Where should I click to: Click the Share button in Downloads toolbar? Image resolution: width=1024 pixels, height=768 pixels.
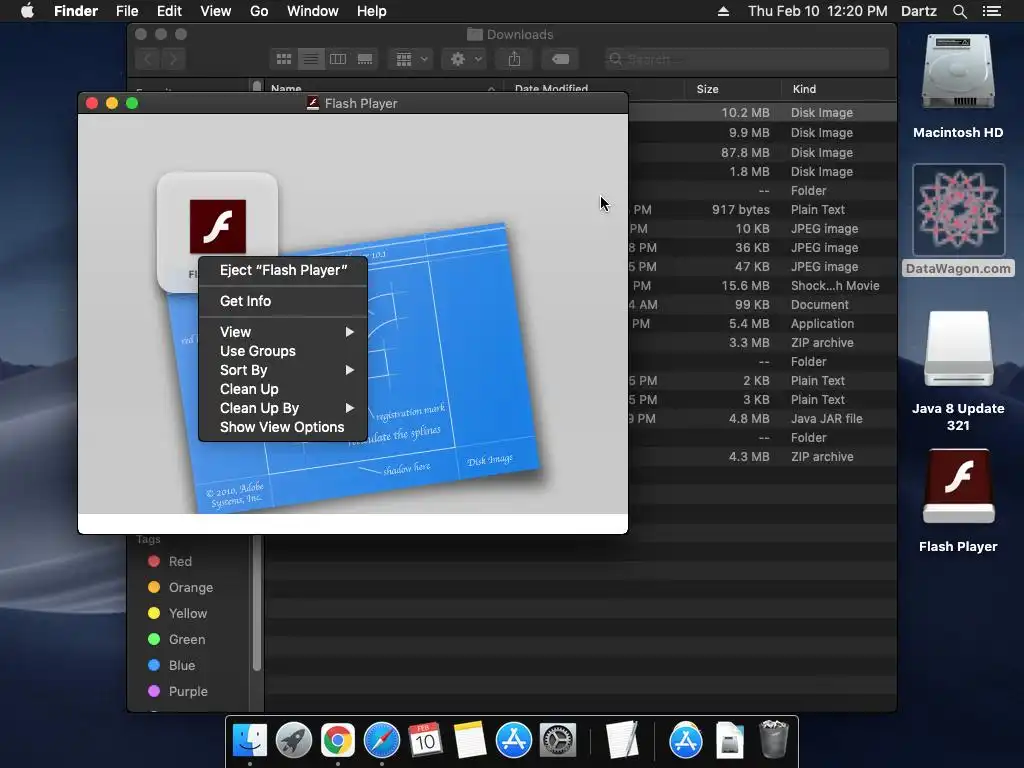(x=515, y=59)
